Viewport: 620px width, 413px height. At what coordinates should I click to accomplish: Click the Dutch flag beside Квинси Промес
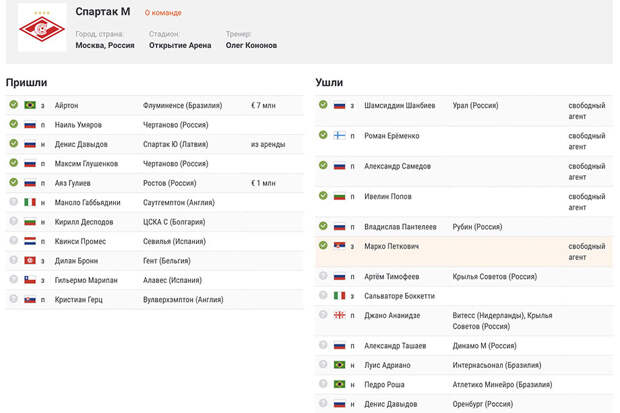click(30, 241)
